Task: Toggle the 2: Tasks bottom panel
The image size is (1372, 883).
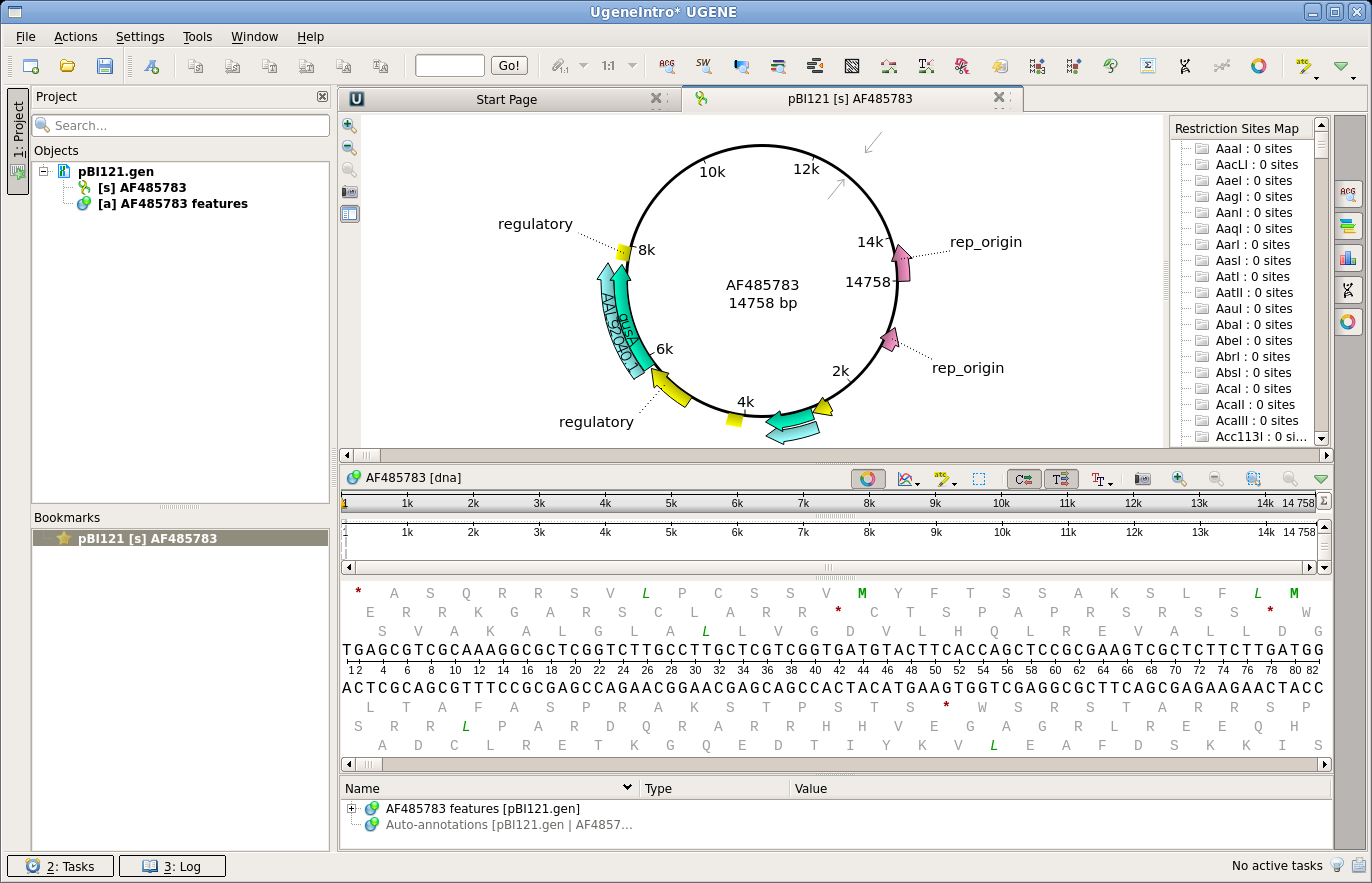Action: (x=60, y=866)
